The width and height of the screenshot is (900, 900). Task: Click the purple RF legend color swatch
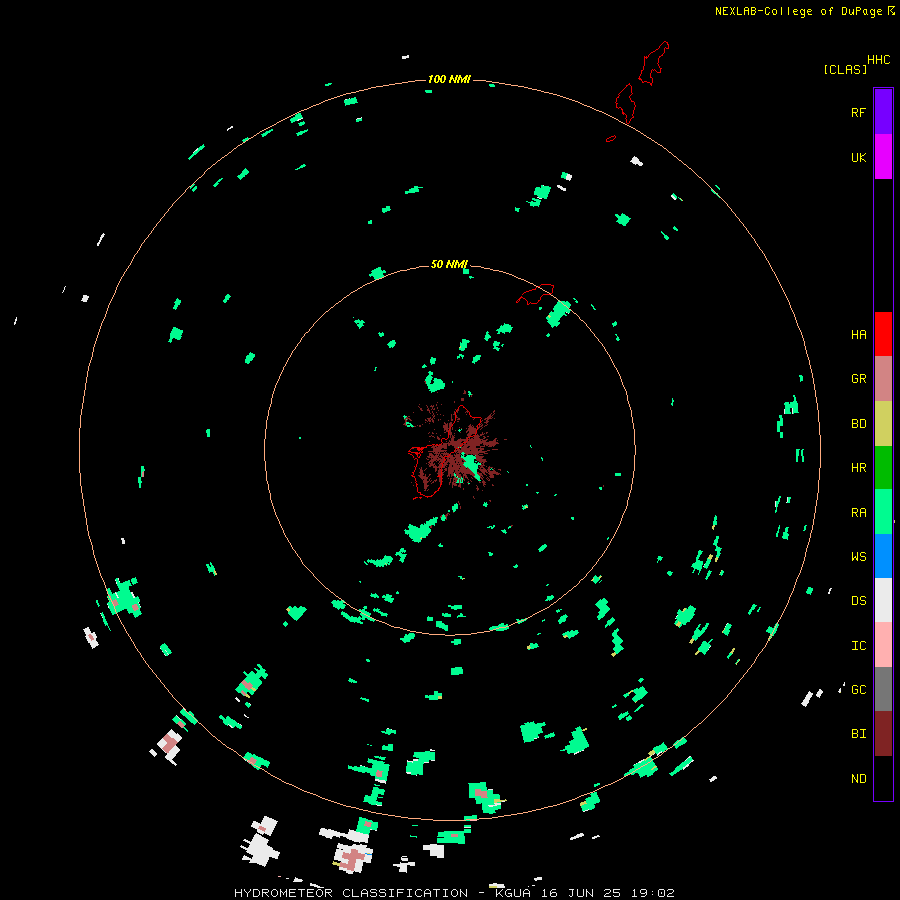pyautogui.click(x=883, y=112)
